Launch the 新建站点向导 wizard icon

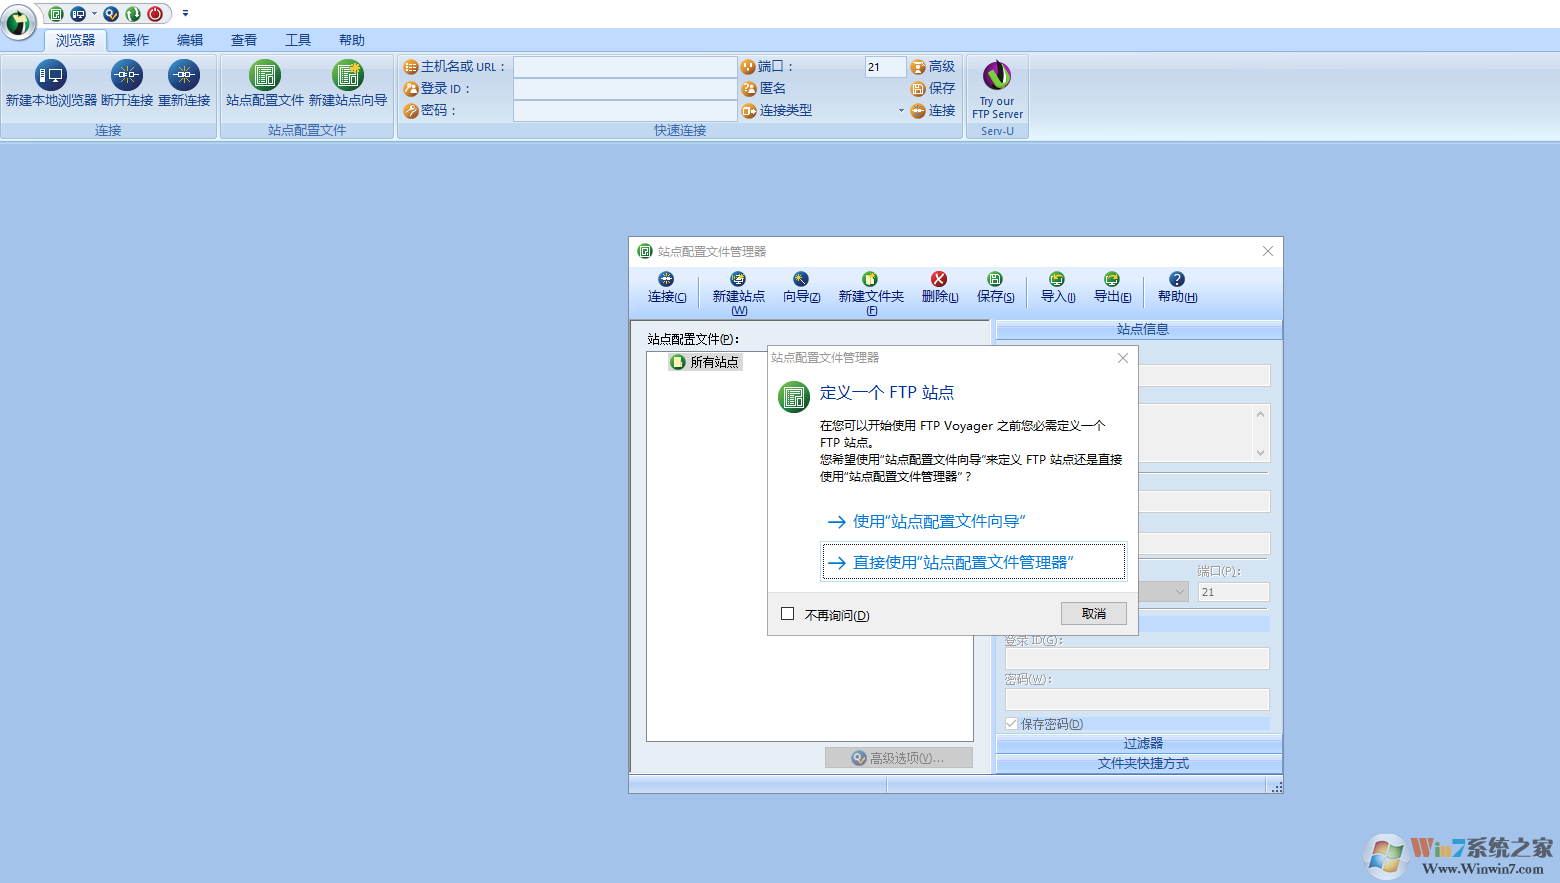point(347,85)
